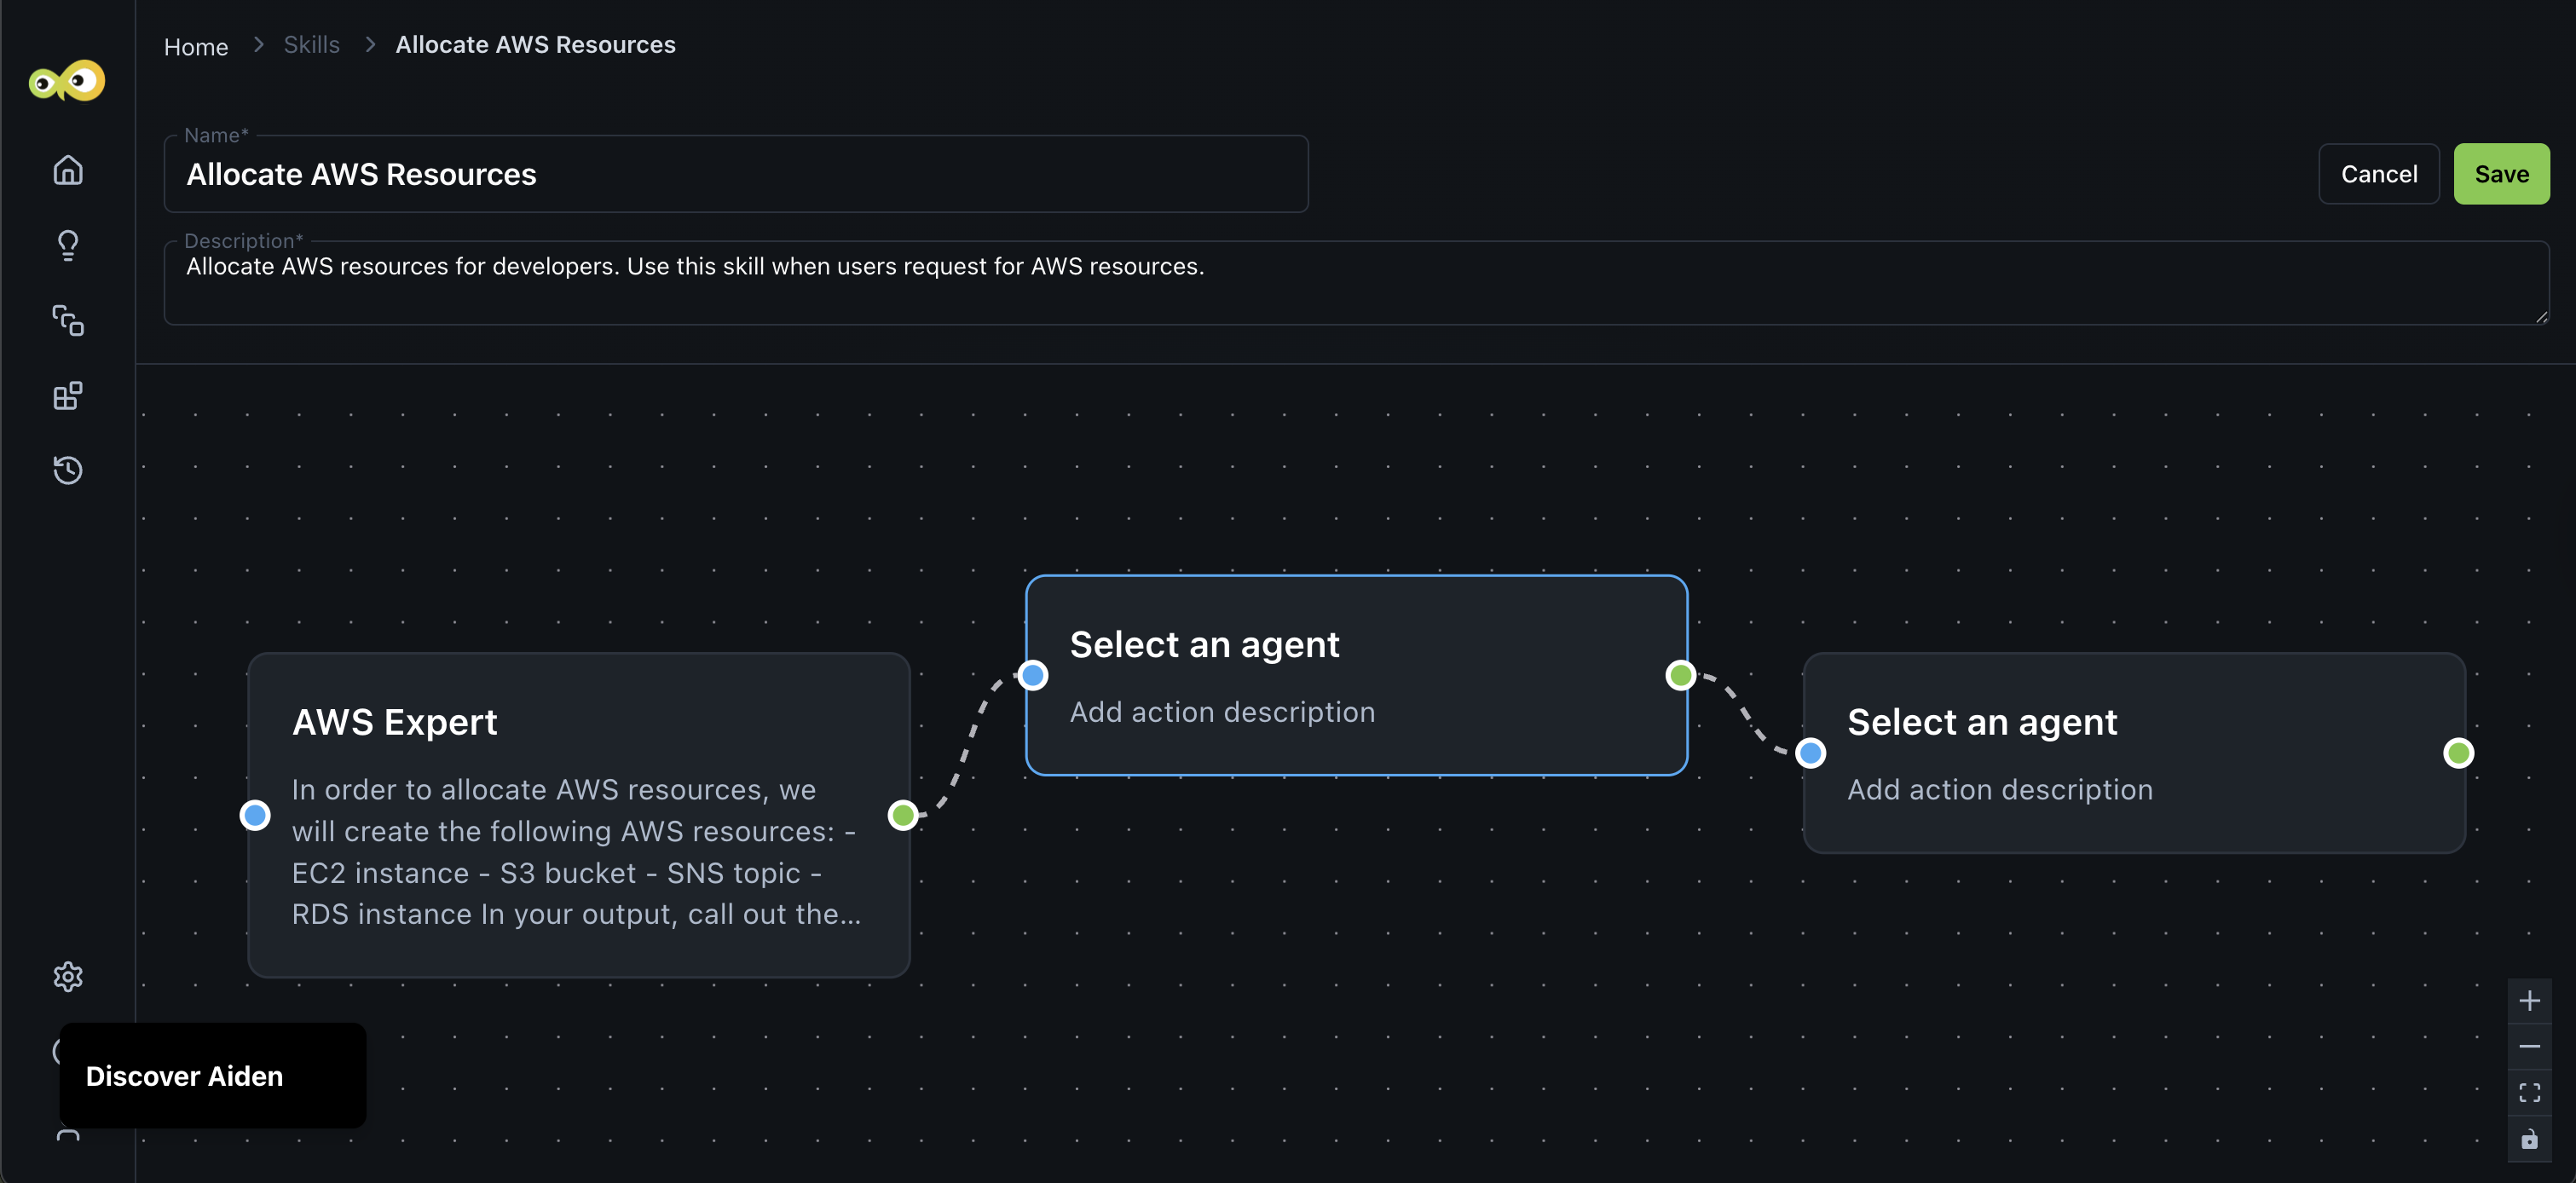Open the workflow skills icon in sidebar

tap(68, 320)
